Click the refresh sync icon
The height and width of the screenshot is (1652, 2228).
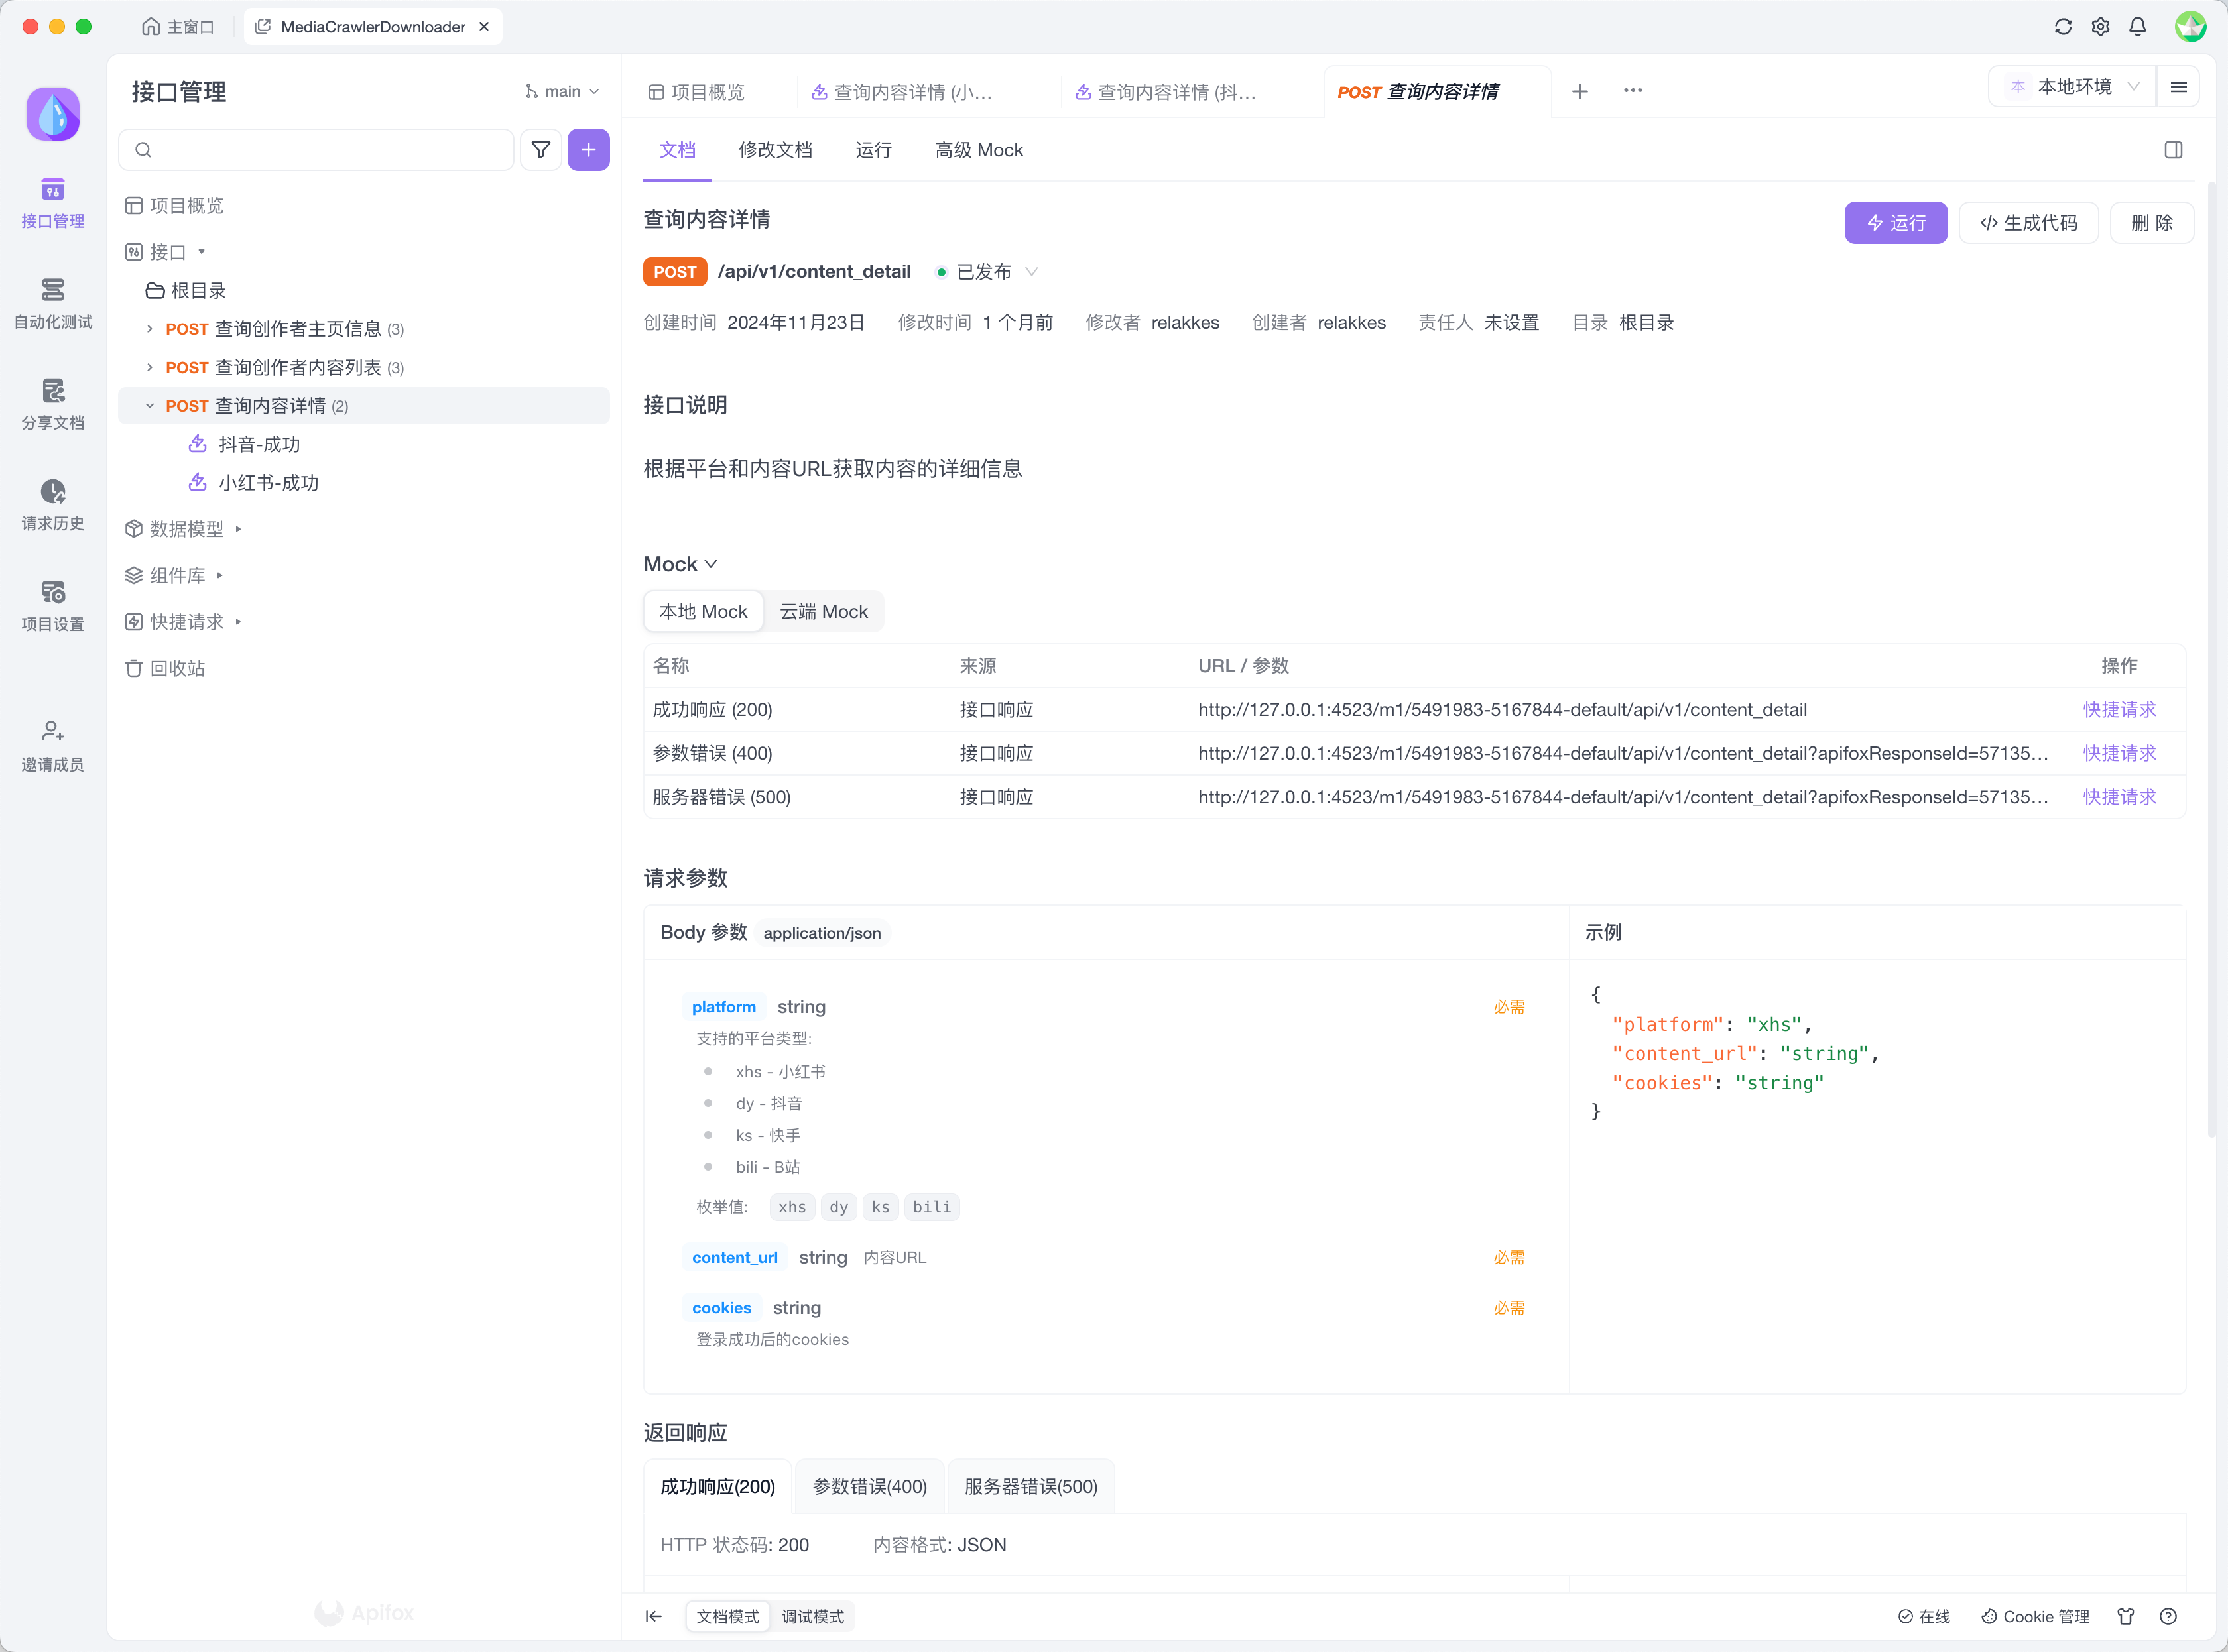2062,27
